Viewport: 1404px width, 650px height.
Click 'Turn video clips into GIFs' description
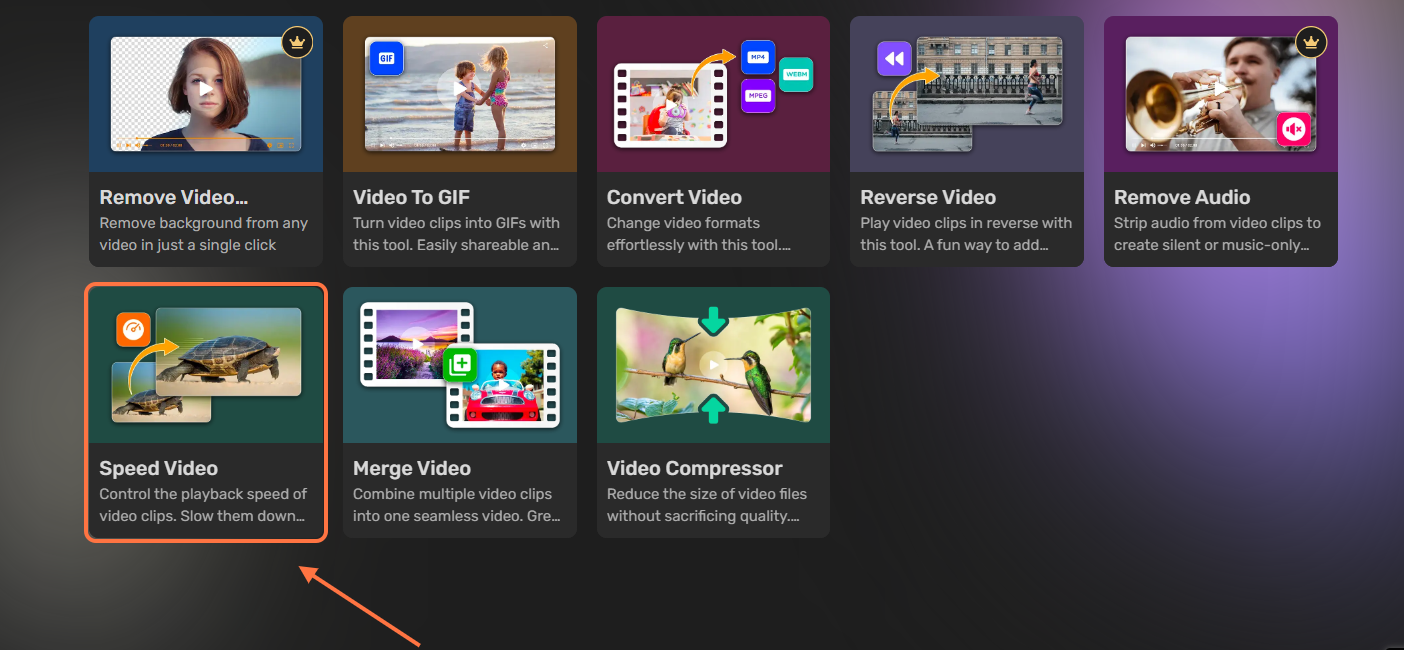[x=456, y=234]
